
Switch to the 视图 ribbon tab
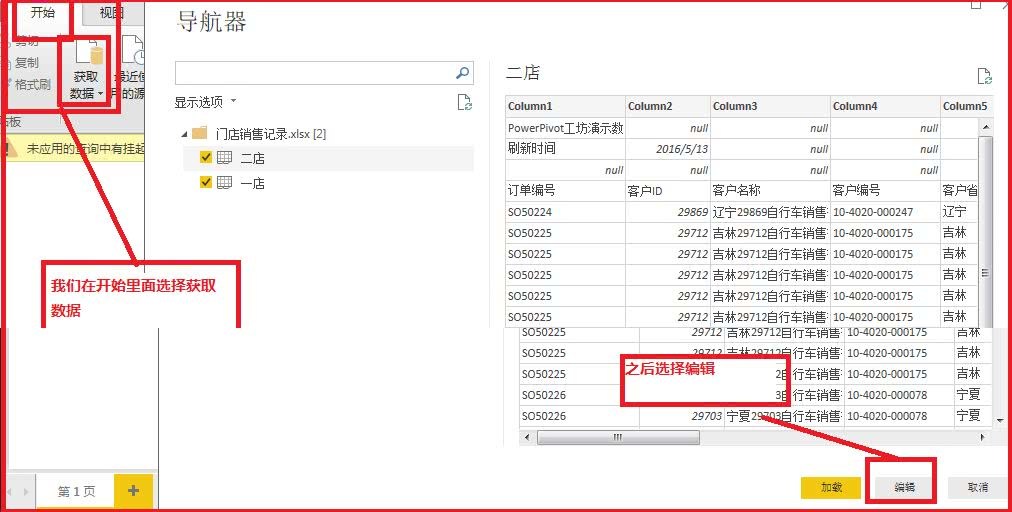pyautogui.click(x=111, y=13)
